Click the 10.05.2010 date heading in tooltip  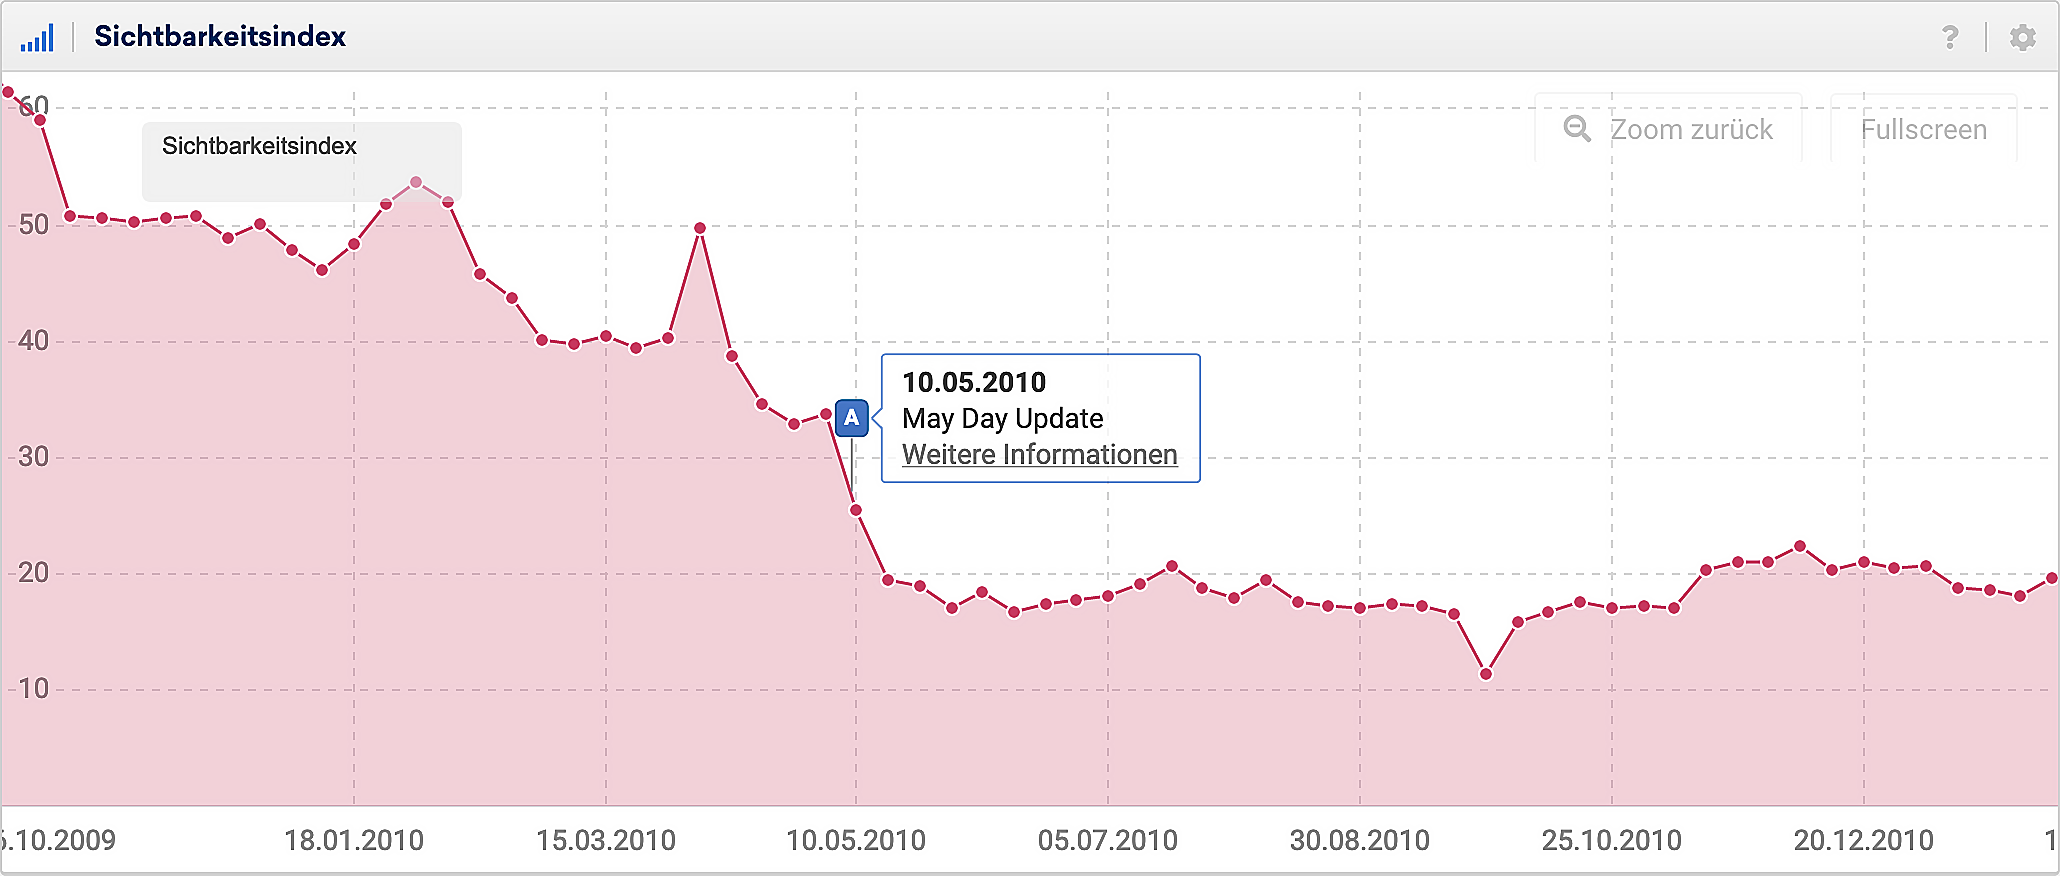coord(973,382)
